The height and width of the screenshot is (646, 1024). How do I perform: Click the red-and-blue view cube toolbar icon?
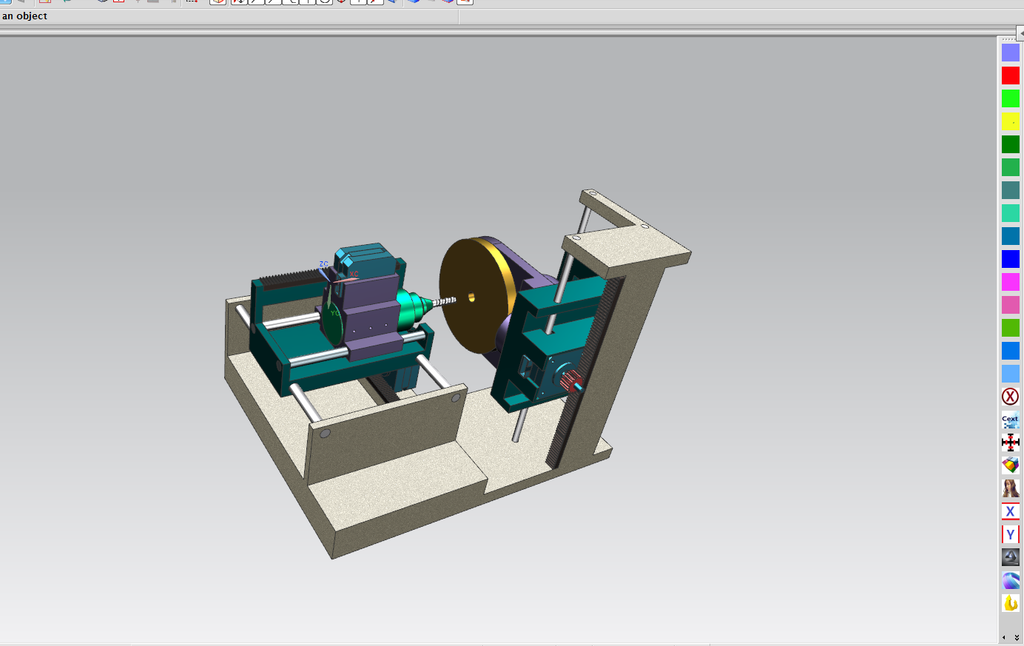[446, 4]
